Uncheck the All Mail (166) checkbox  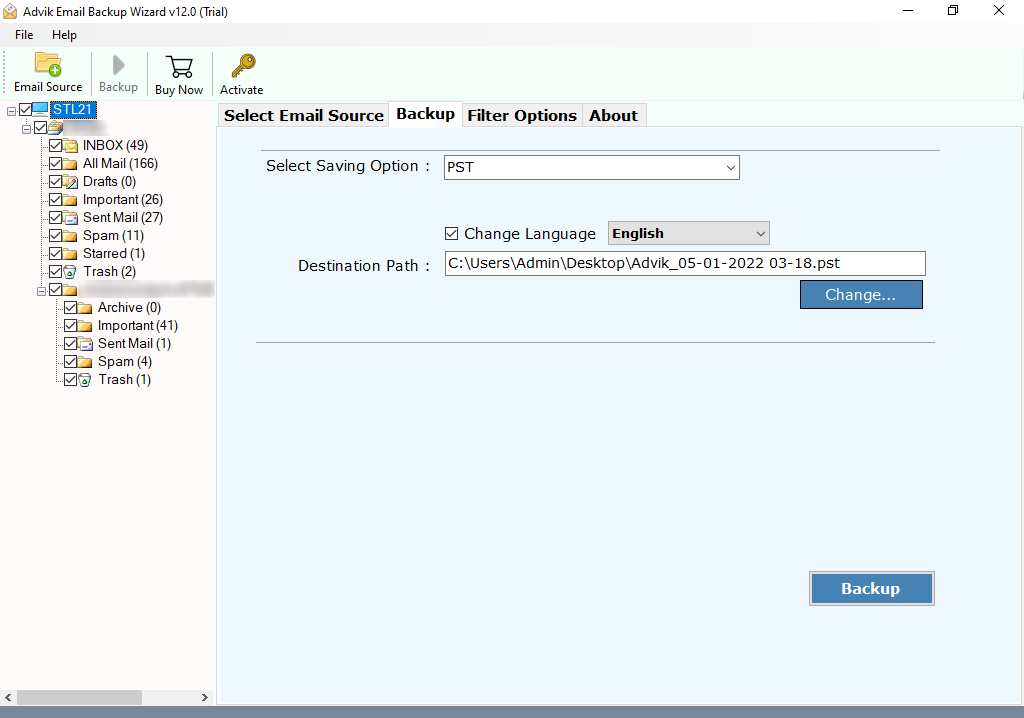[56, 163]
